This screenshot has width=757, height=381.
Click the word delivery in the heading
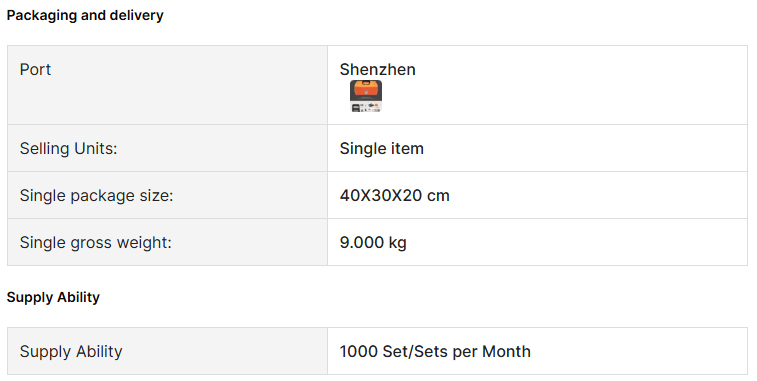[137, 15]
